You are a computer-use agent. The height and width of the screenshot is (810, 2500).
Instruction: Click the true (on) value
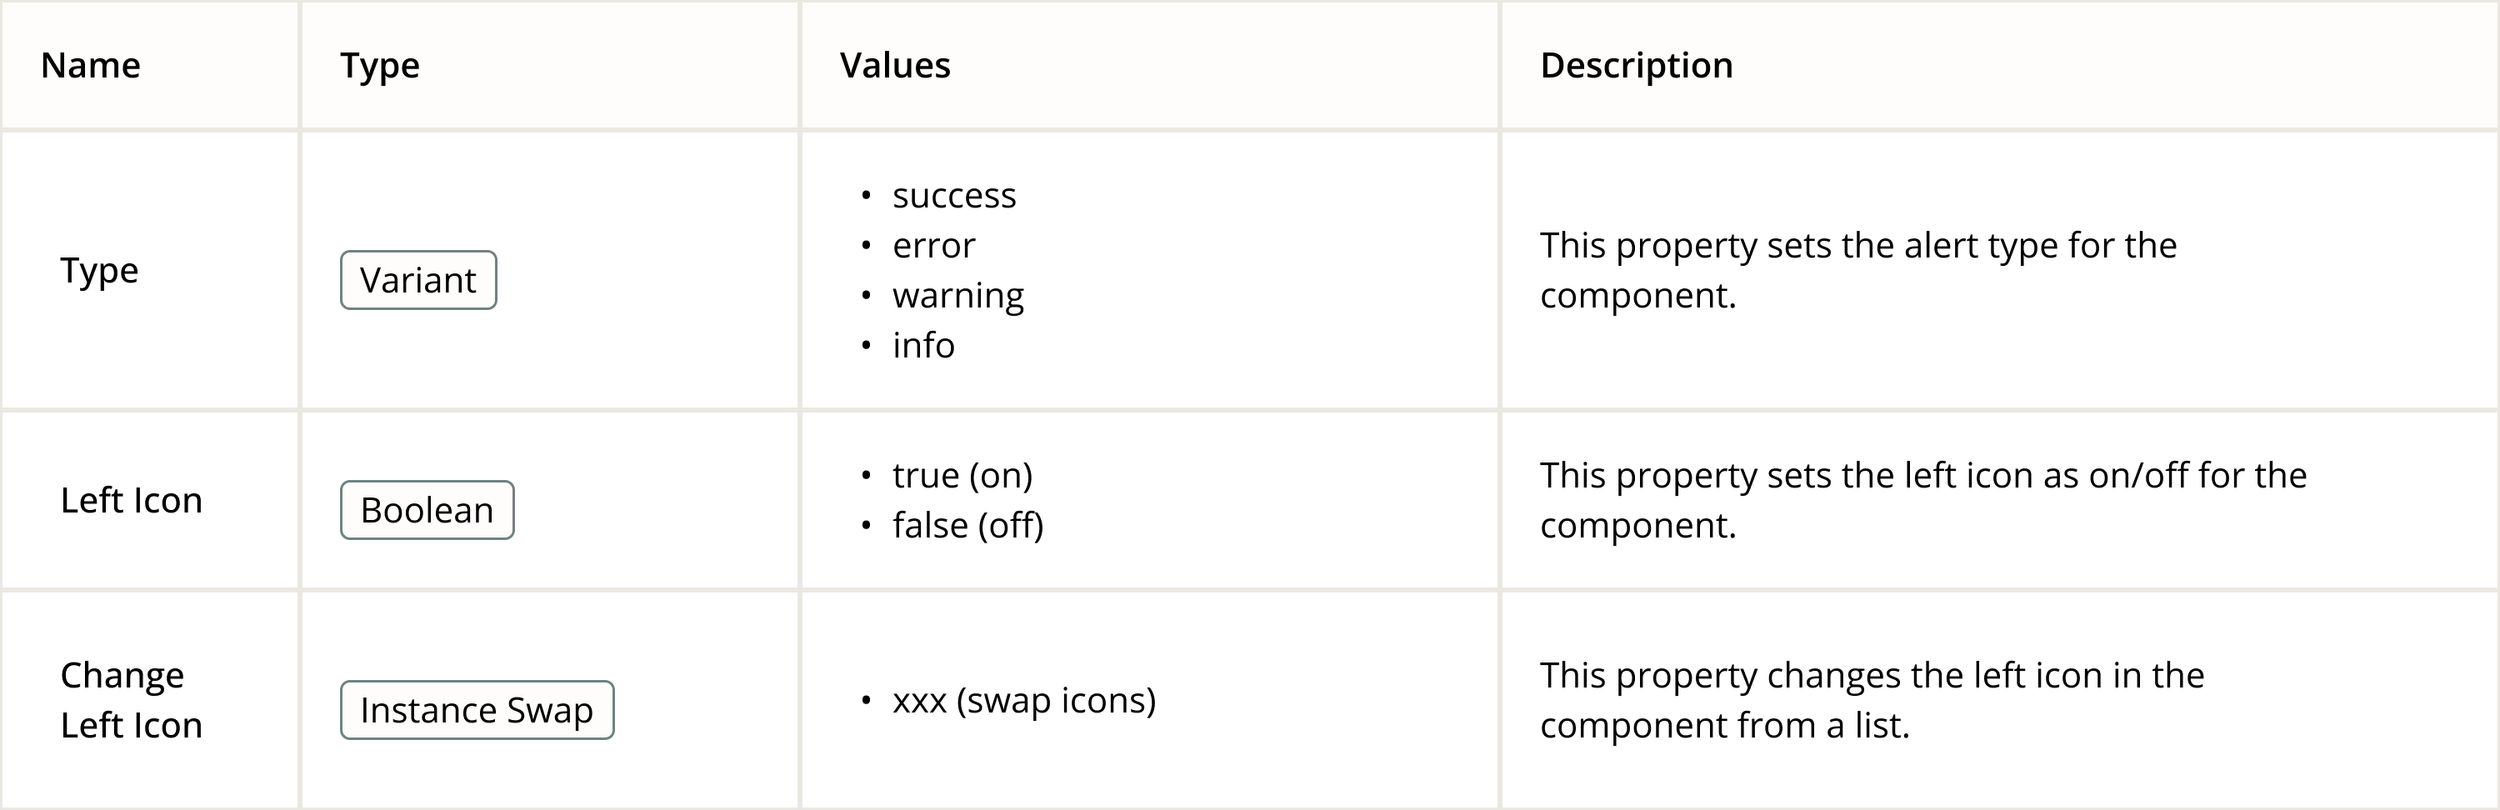(x=962, y=475)
